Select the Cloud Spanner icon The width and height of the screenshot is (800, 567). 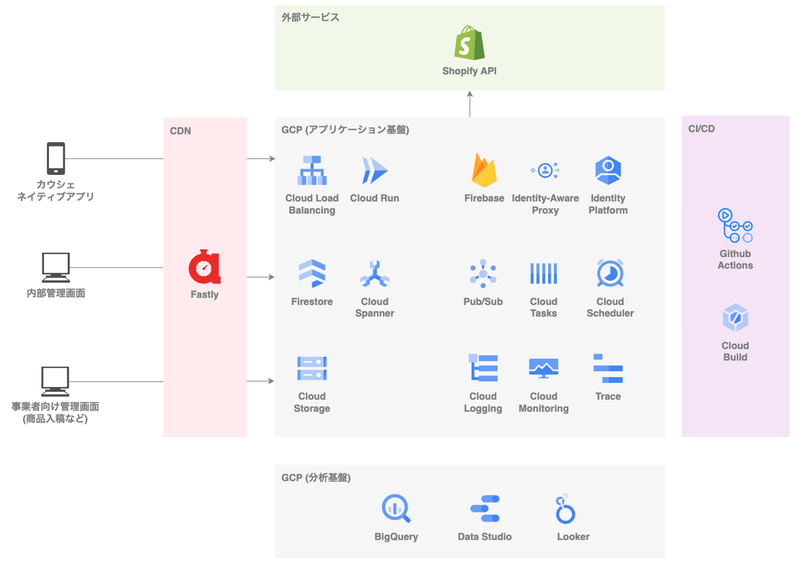(x=375, y=274)
